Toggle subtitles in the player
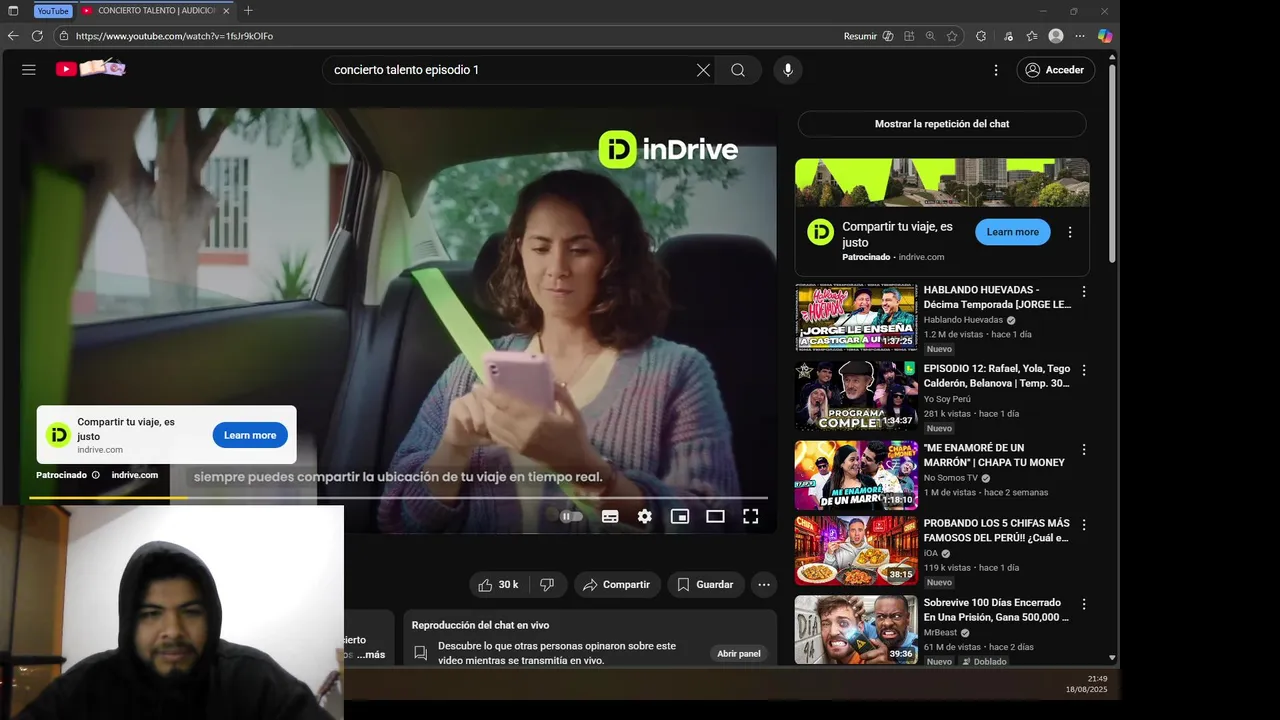Viewport: 1280px width, 720px height. (610, 516)
